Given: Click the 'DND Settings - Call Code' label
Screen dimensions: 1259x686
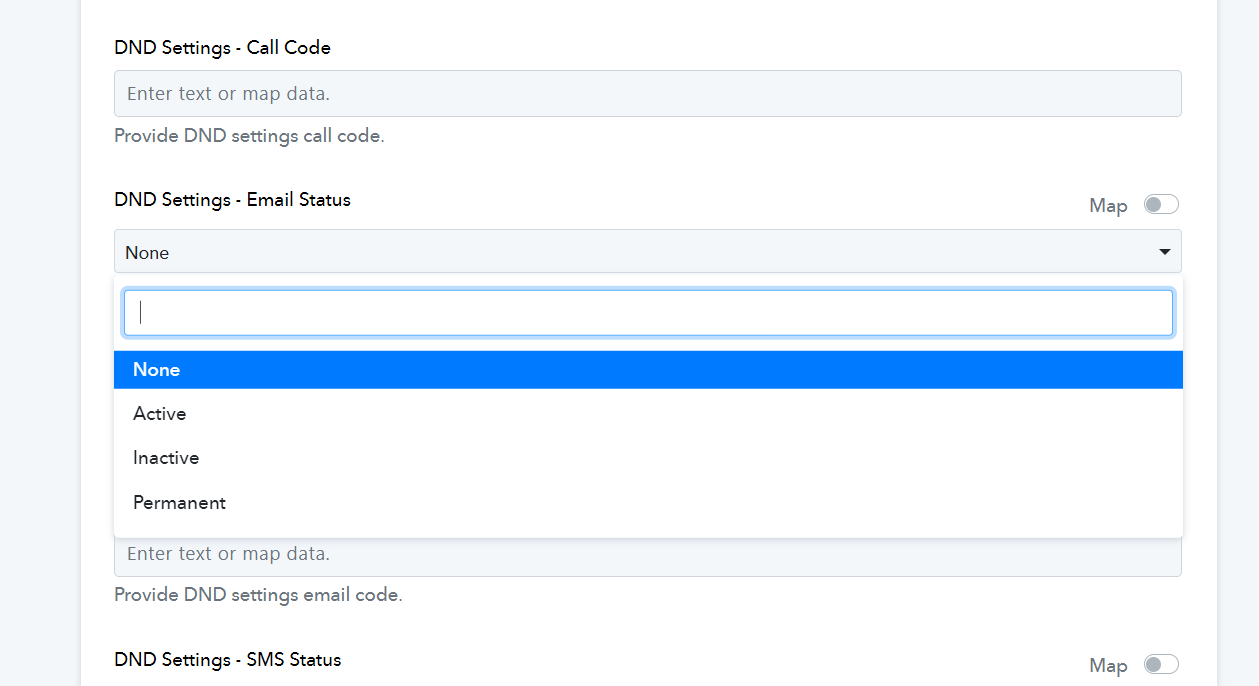Looking at the screenshot, I should point(222,48).
